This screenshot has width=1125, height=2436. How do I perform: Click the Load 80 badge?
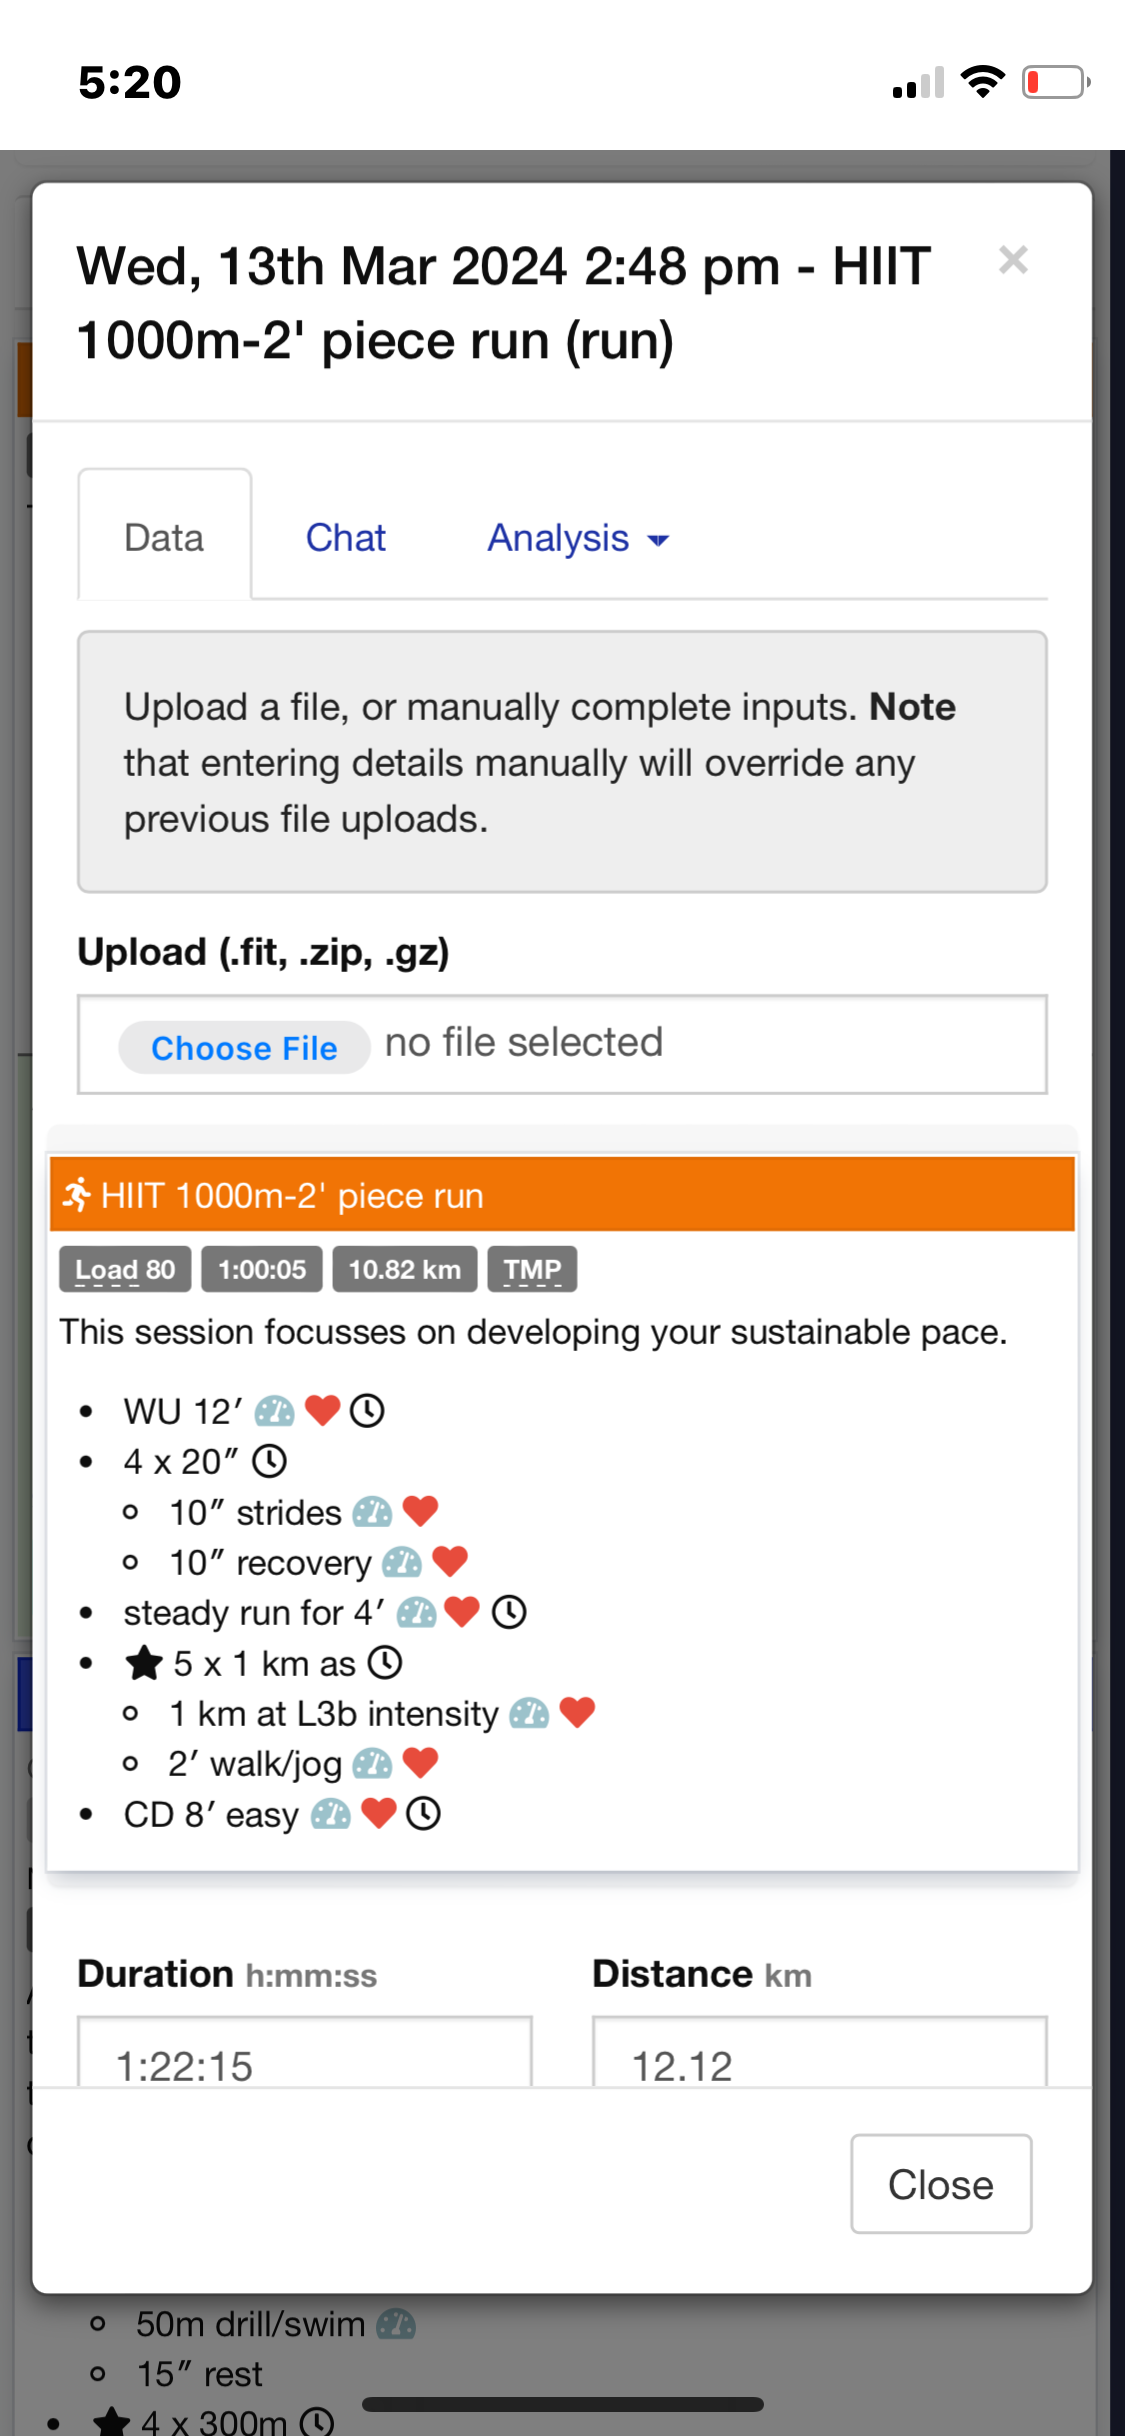tap(125, 1270)
